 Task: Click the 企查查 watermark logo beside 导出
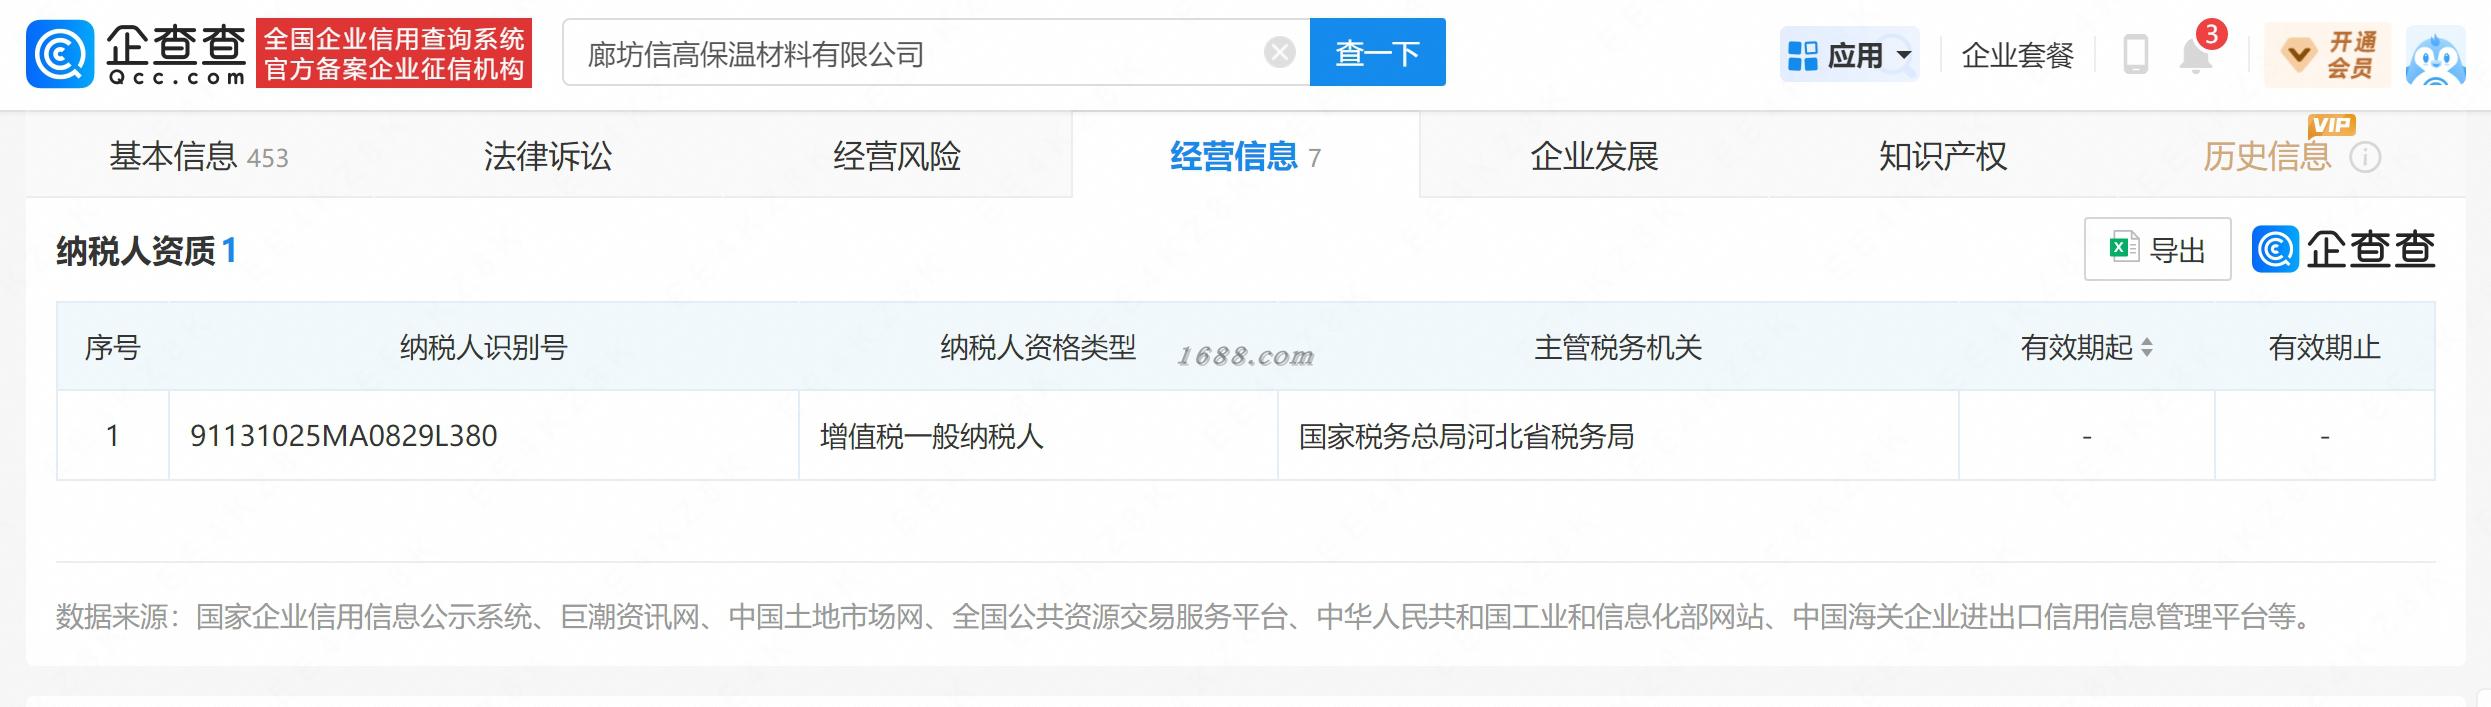(x=2343, y=249)
